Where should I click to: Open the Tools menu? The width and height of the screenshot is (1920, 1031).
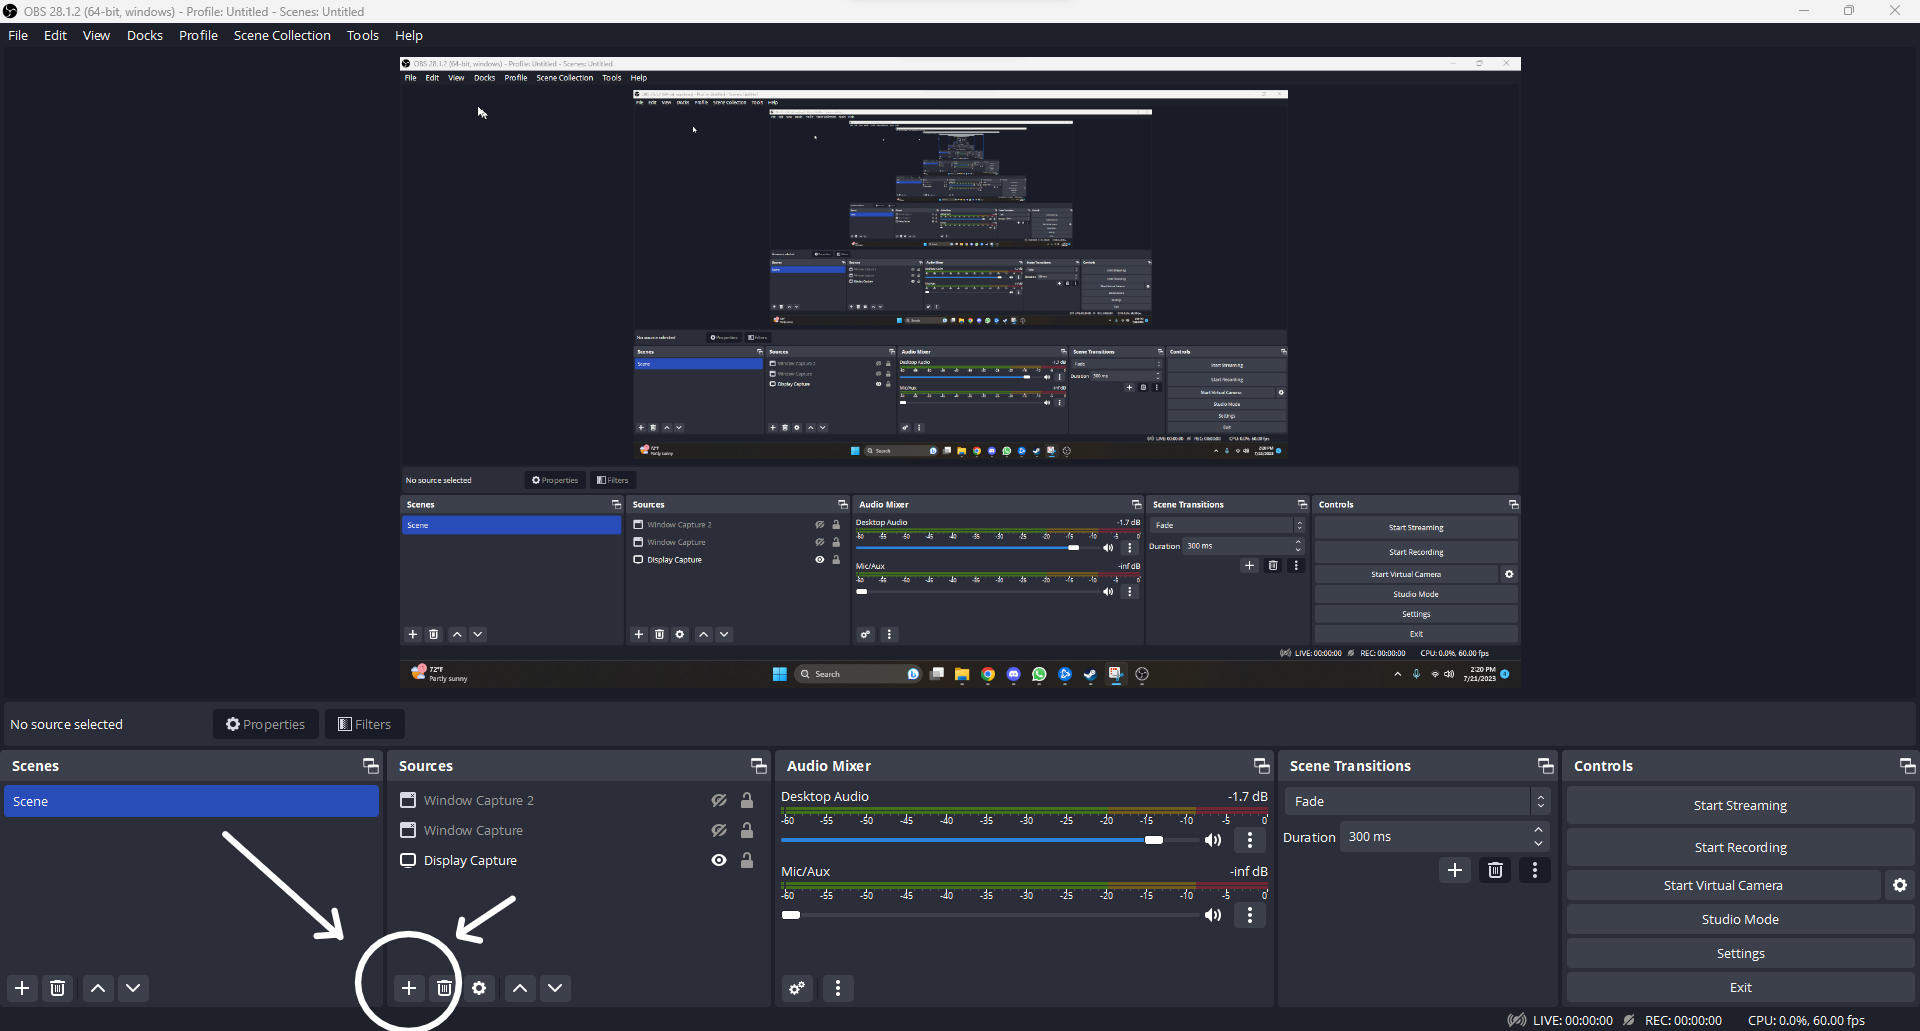363,35
